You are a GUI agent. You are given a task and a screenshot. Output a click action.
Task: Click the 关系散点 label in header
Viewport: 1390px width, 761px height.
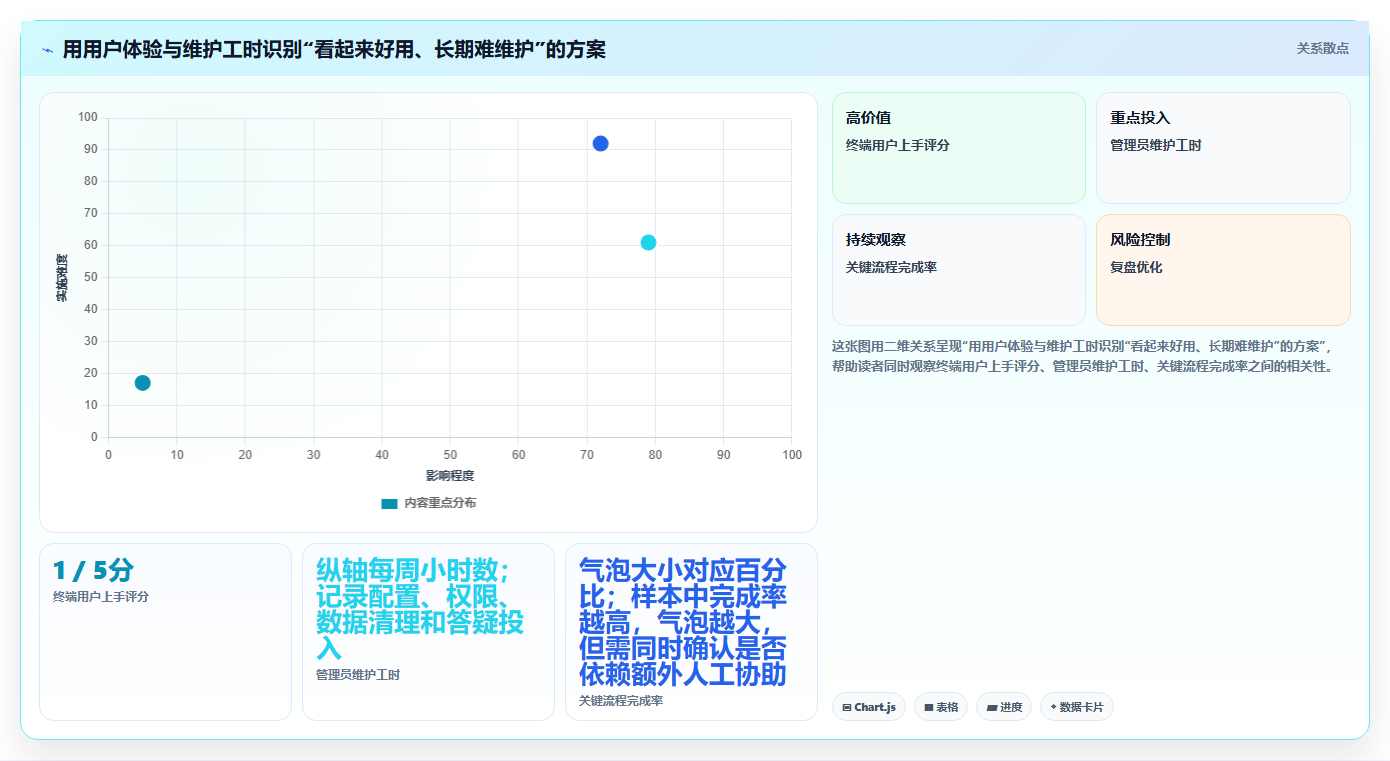[x=1322, y=48]
